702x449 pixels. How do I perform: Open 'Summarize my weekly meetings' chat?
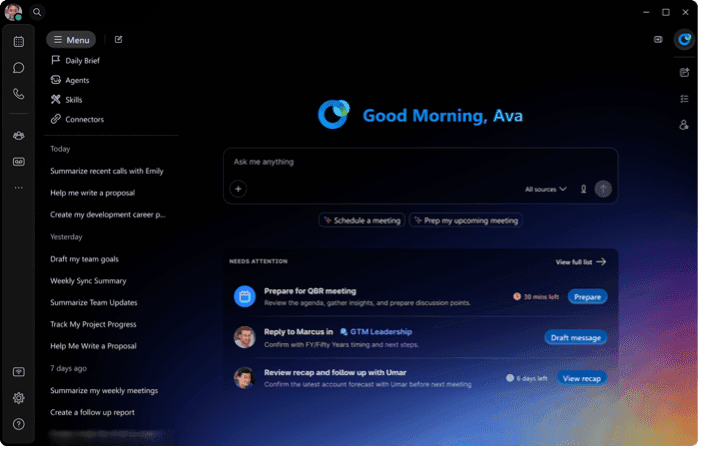pos(104,391)
